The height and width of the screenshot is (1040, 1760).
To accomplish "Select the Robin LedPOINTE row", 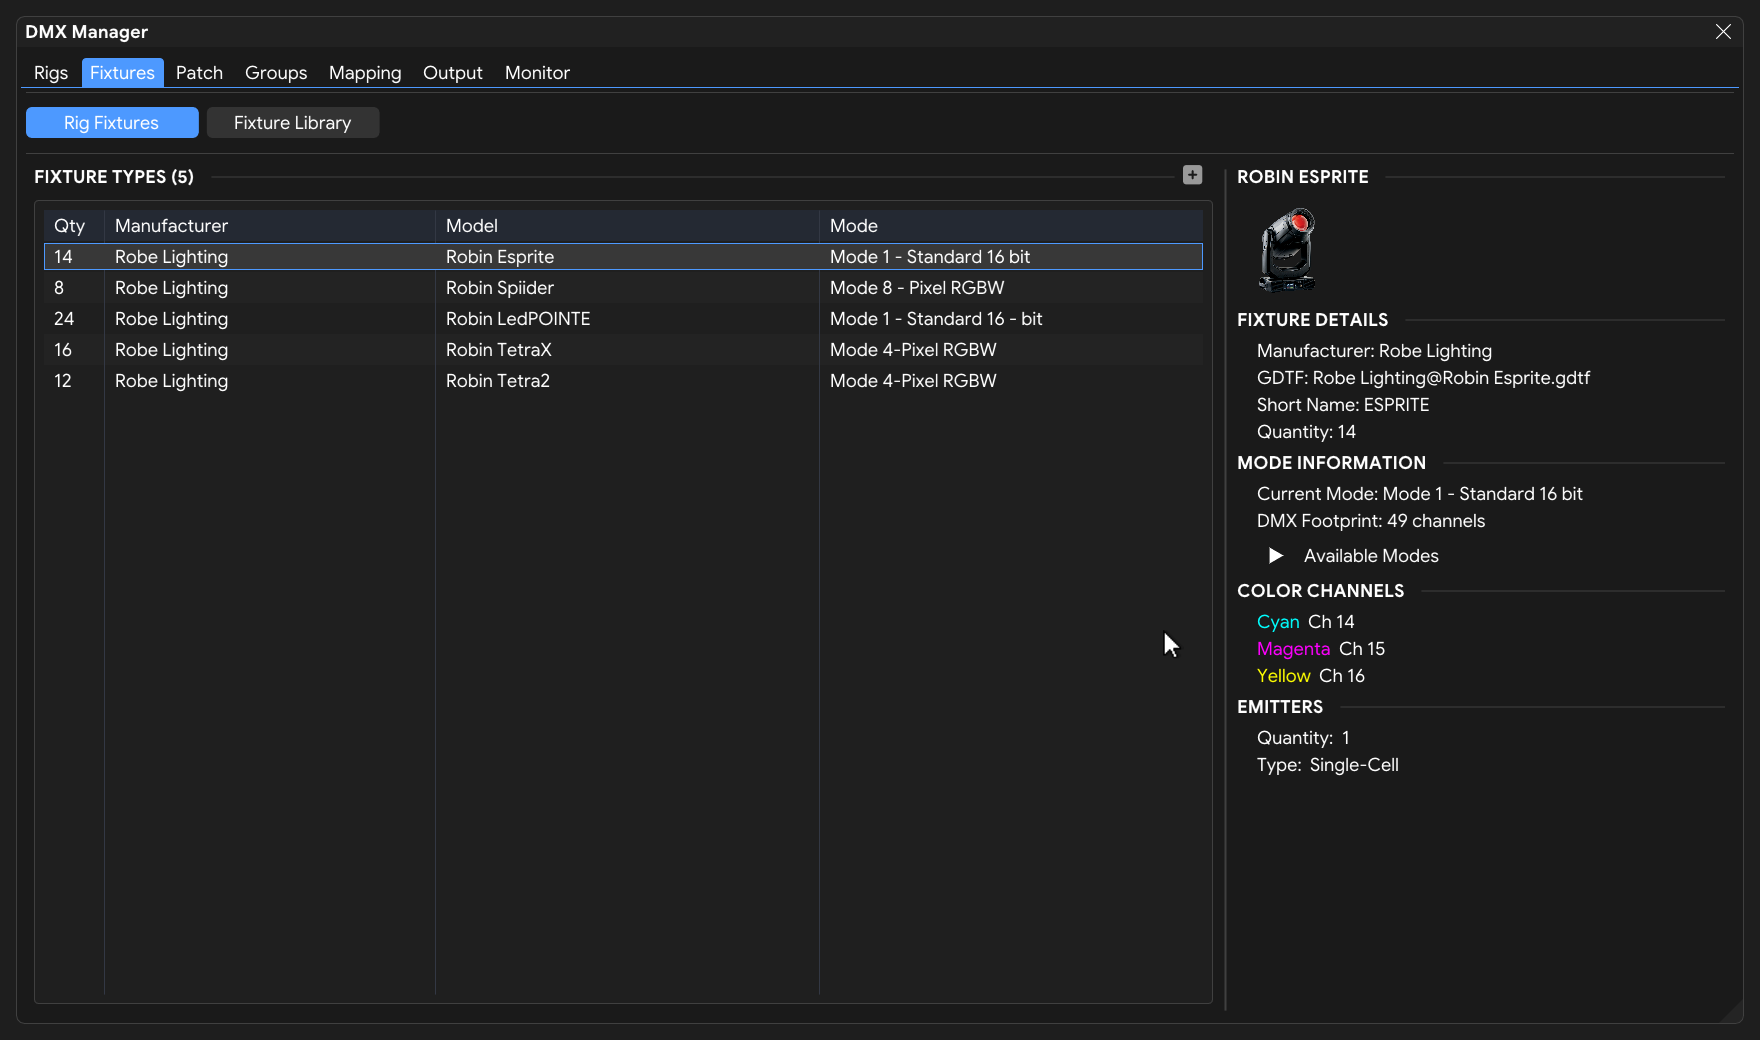I will (x=623, y=319).
